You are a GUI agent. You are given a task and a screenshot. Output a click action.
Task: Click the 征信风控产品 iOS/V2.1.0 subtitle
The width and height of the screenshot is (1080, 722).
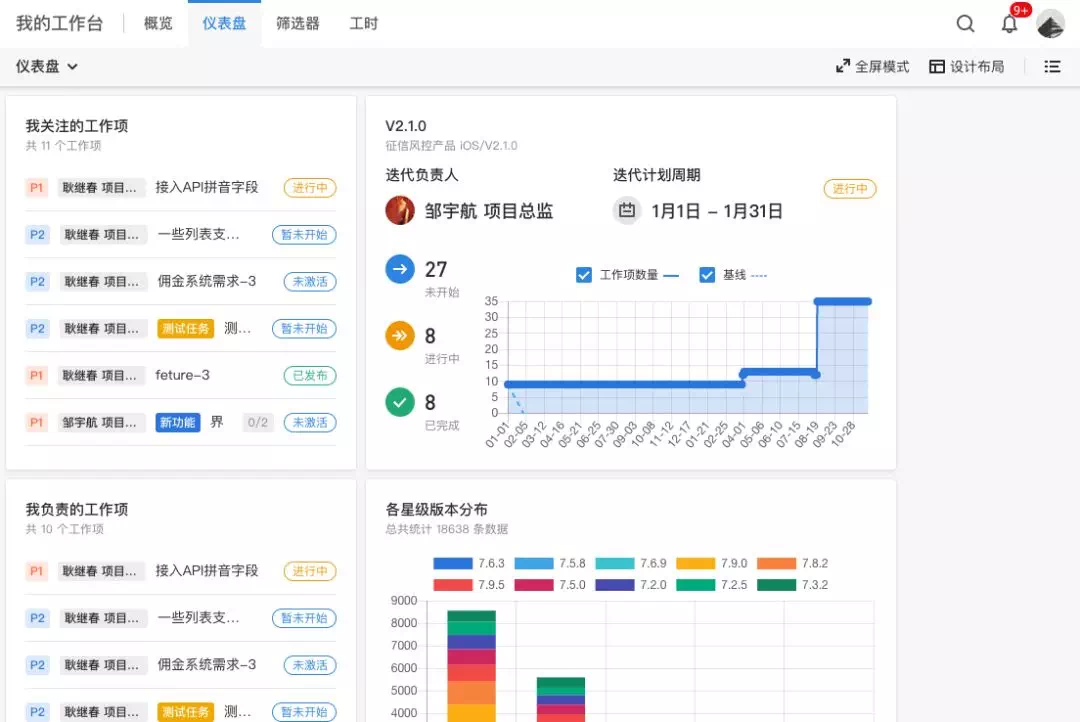click(451, 145)
